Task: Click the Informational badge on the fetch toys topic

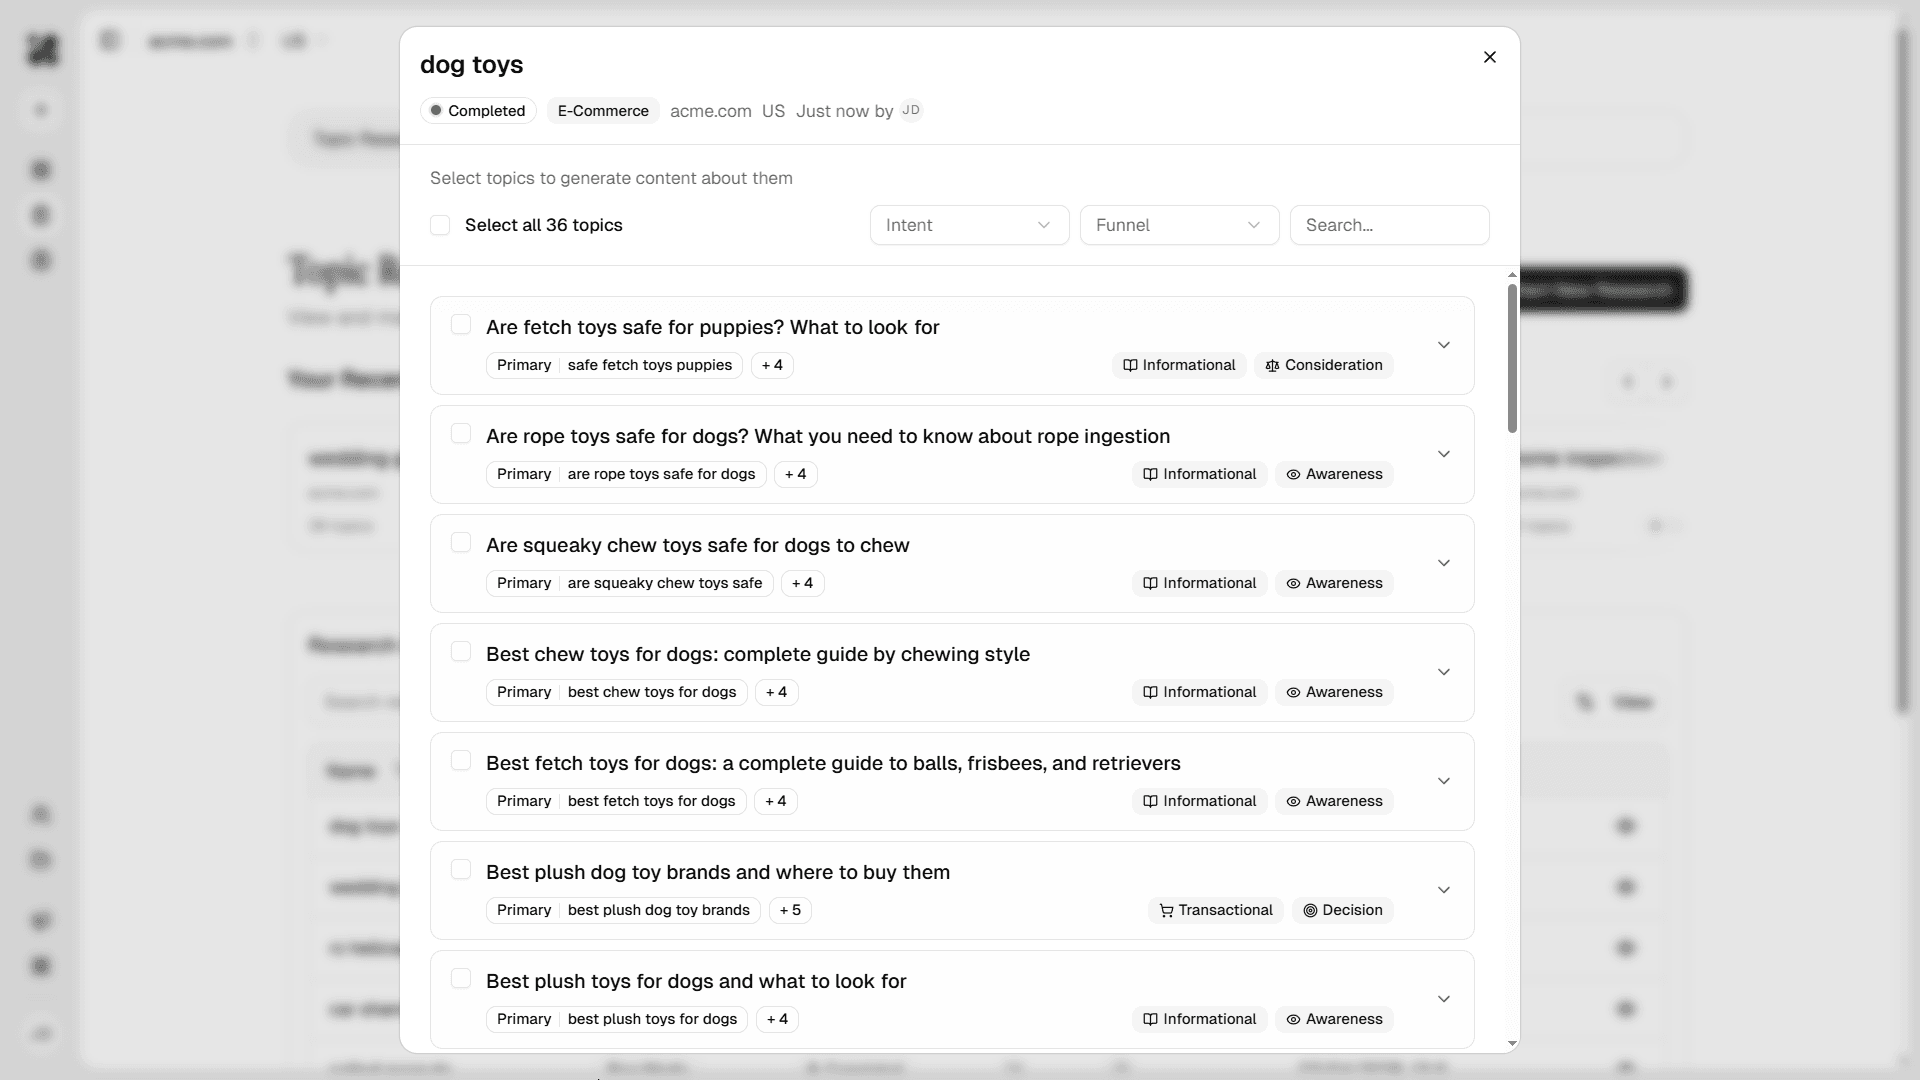Action: pyautogui.click(x=1199, y=801)
